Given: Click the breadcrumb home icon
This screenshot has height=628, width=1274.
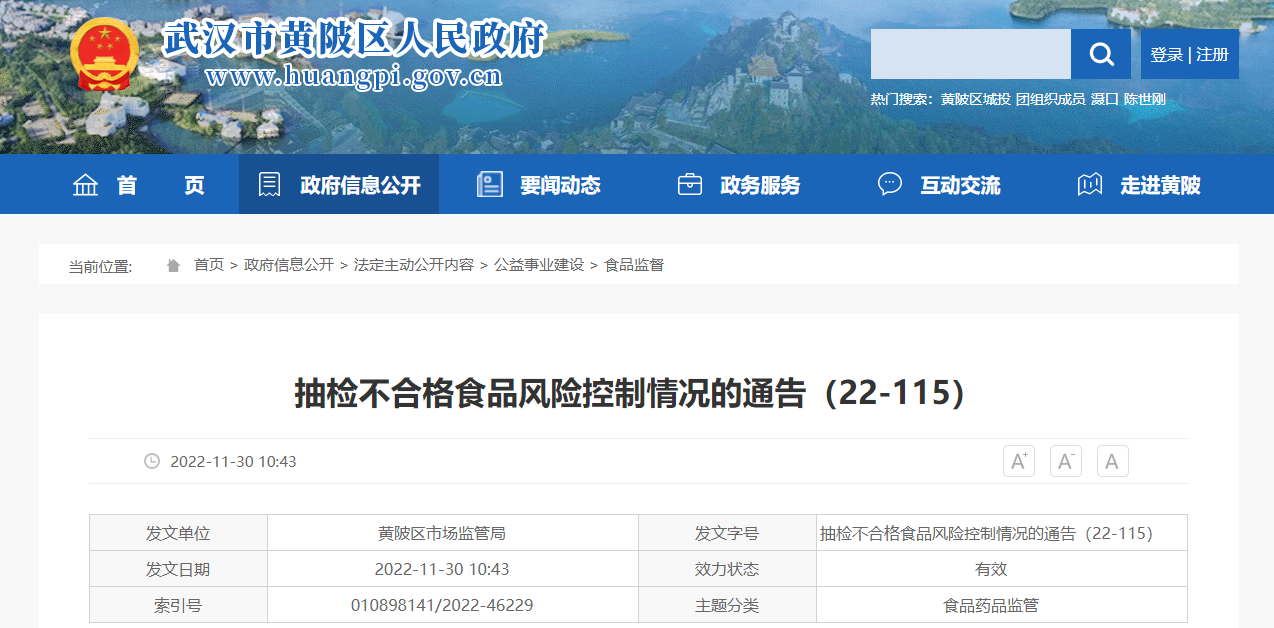Looking at the screenshot, I should 174,265.
